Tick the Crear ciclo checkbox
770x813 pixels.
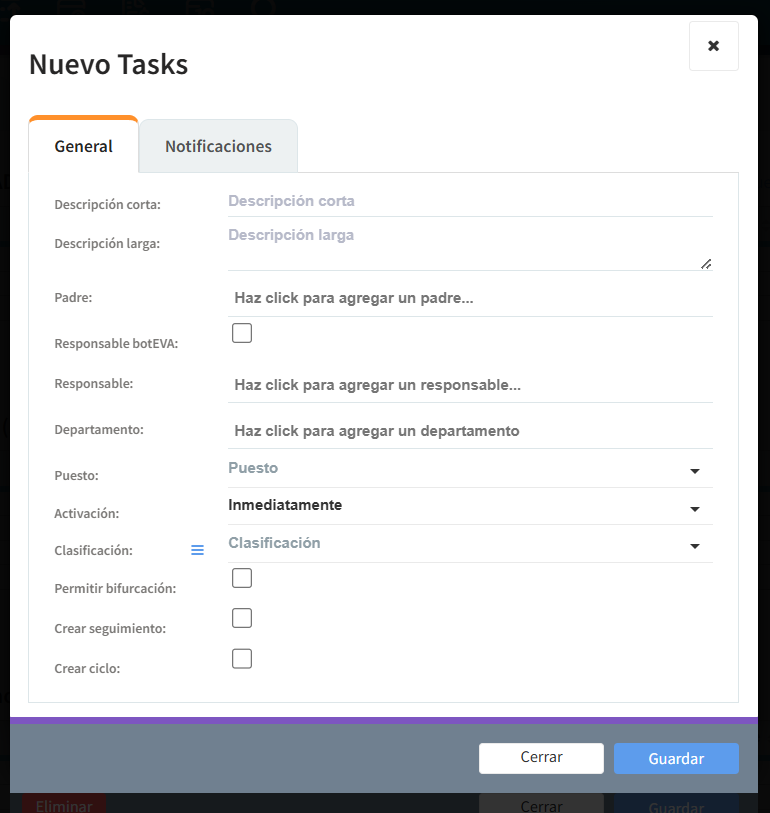[242, 659]
